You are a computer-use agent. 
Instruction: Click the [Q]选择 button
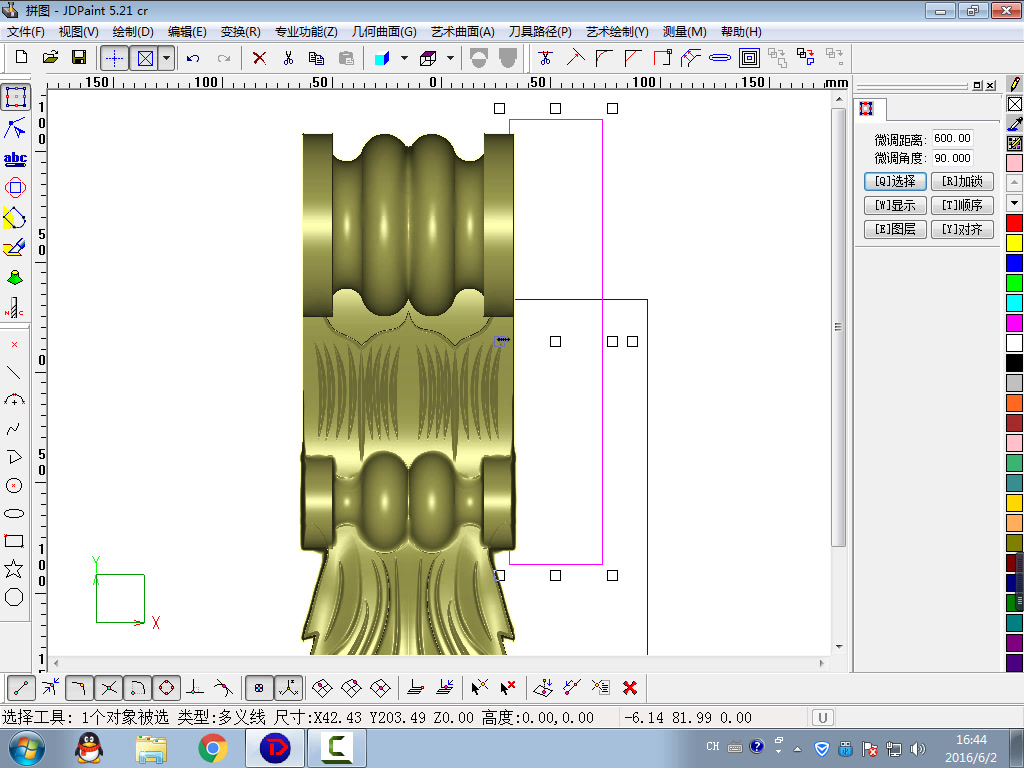(894, 182)
